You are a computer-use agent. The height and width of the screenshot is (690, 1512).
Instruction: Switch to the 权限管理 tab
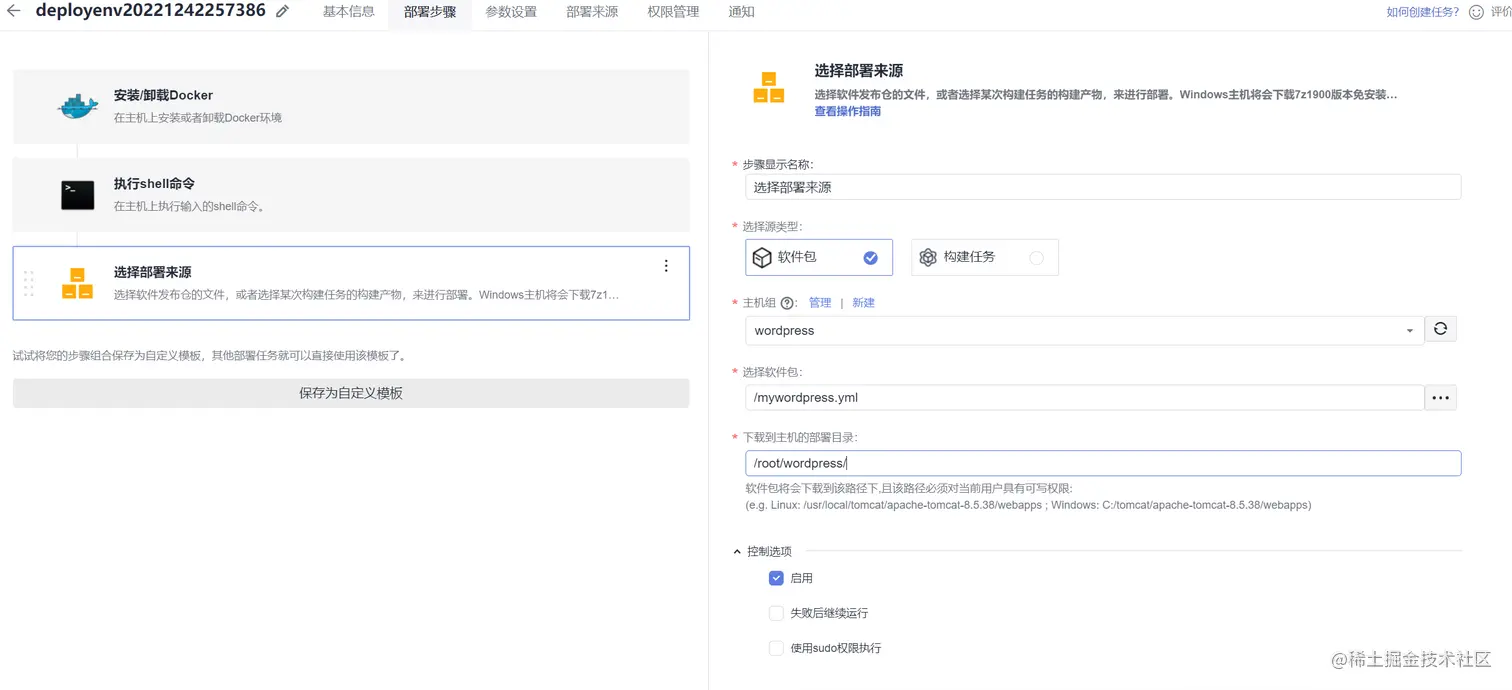click(673, 12)
